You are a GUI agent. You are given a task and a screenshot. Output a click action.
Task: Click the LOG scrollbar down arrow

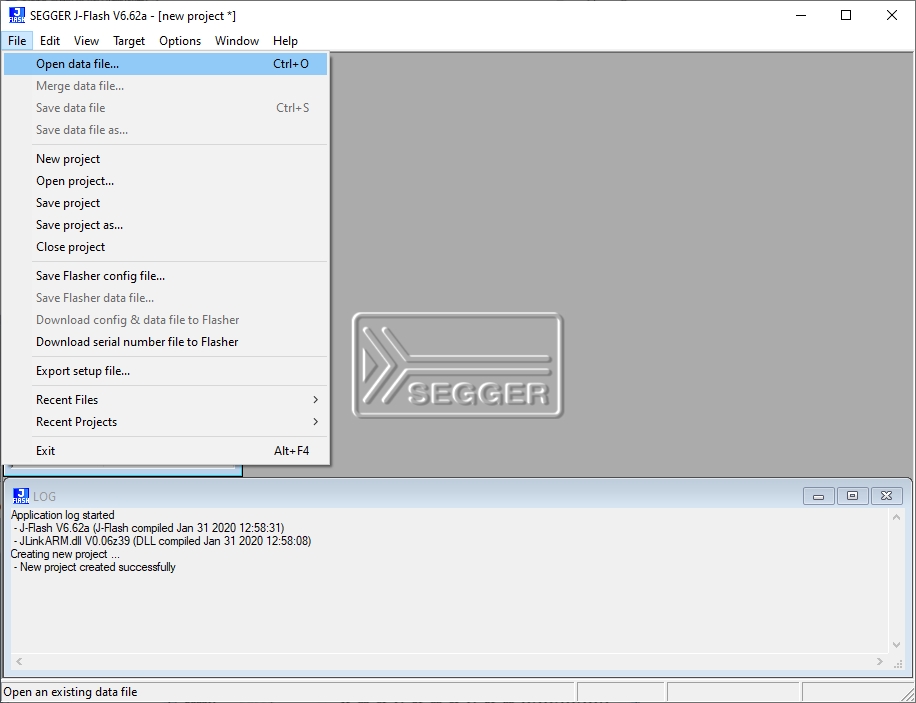pos(897,645)
